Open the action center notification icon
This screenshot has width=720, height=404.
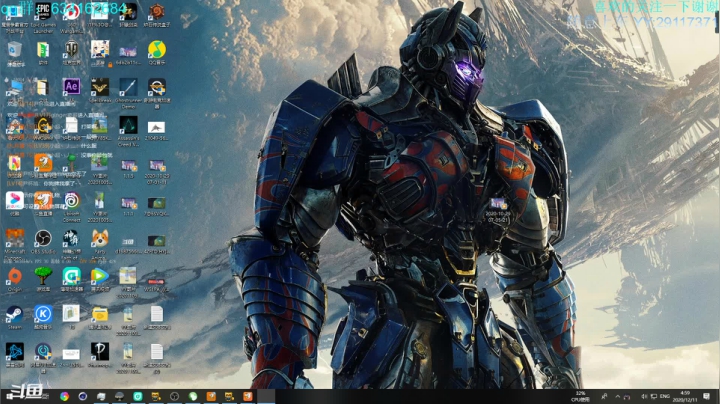706,396
